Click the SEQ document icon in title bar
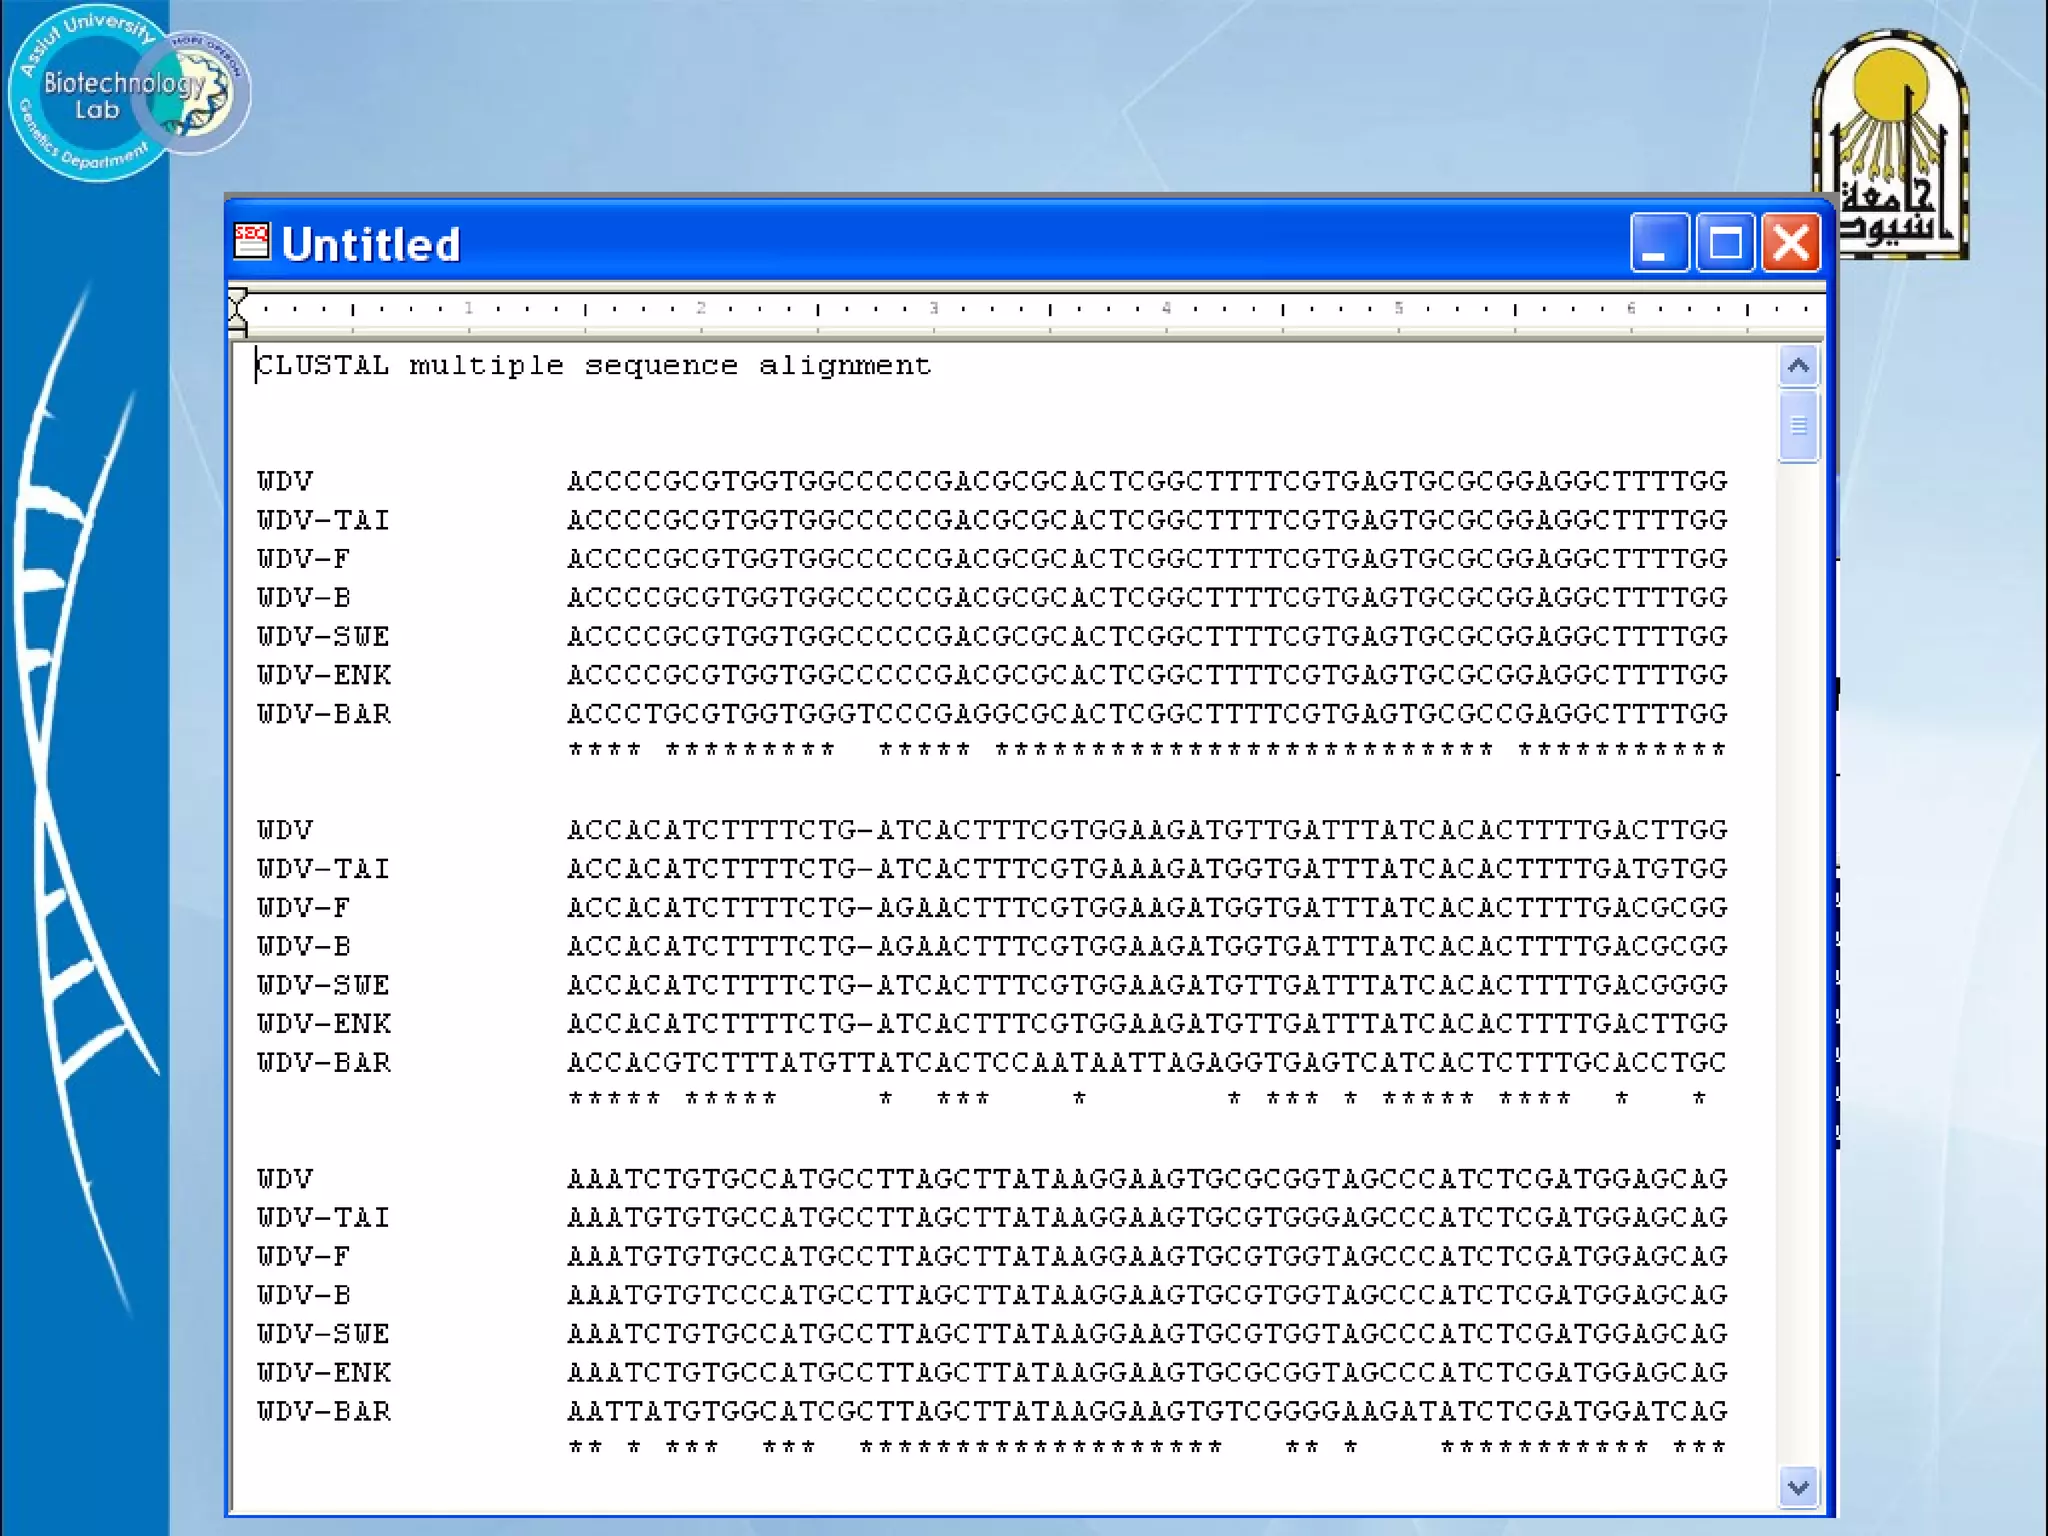 (251, 242)
